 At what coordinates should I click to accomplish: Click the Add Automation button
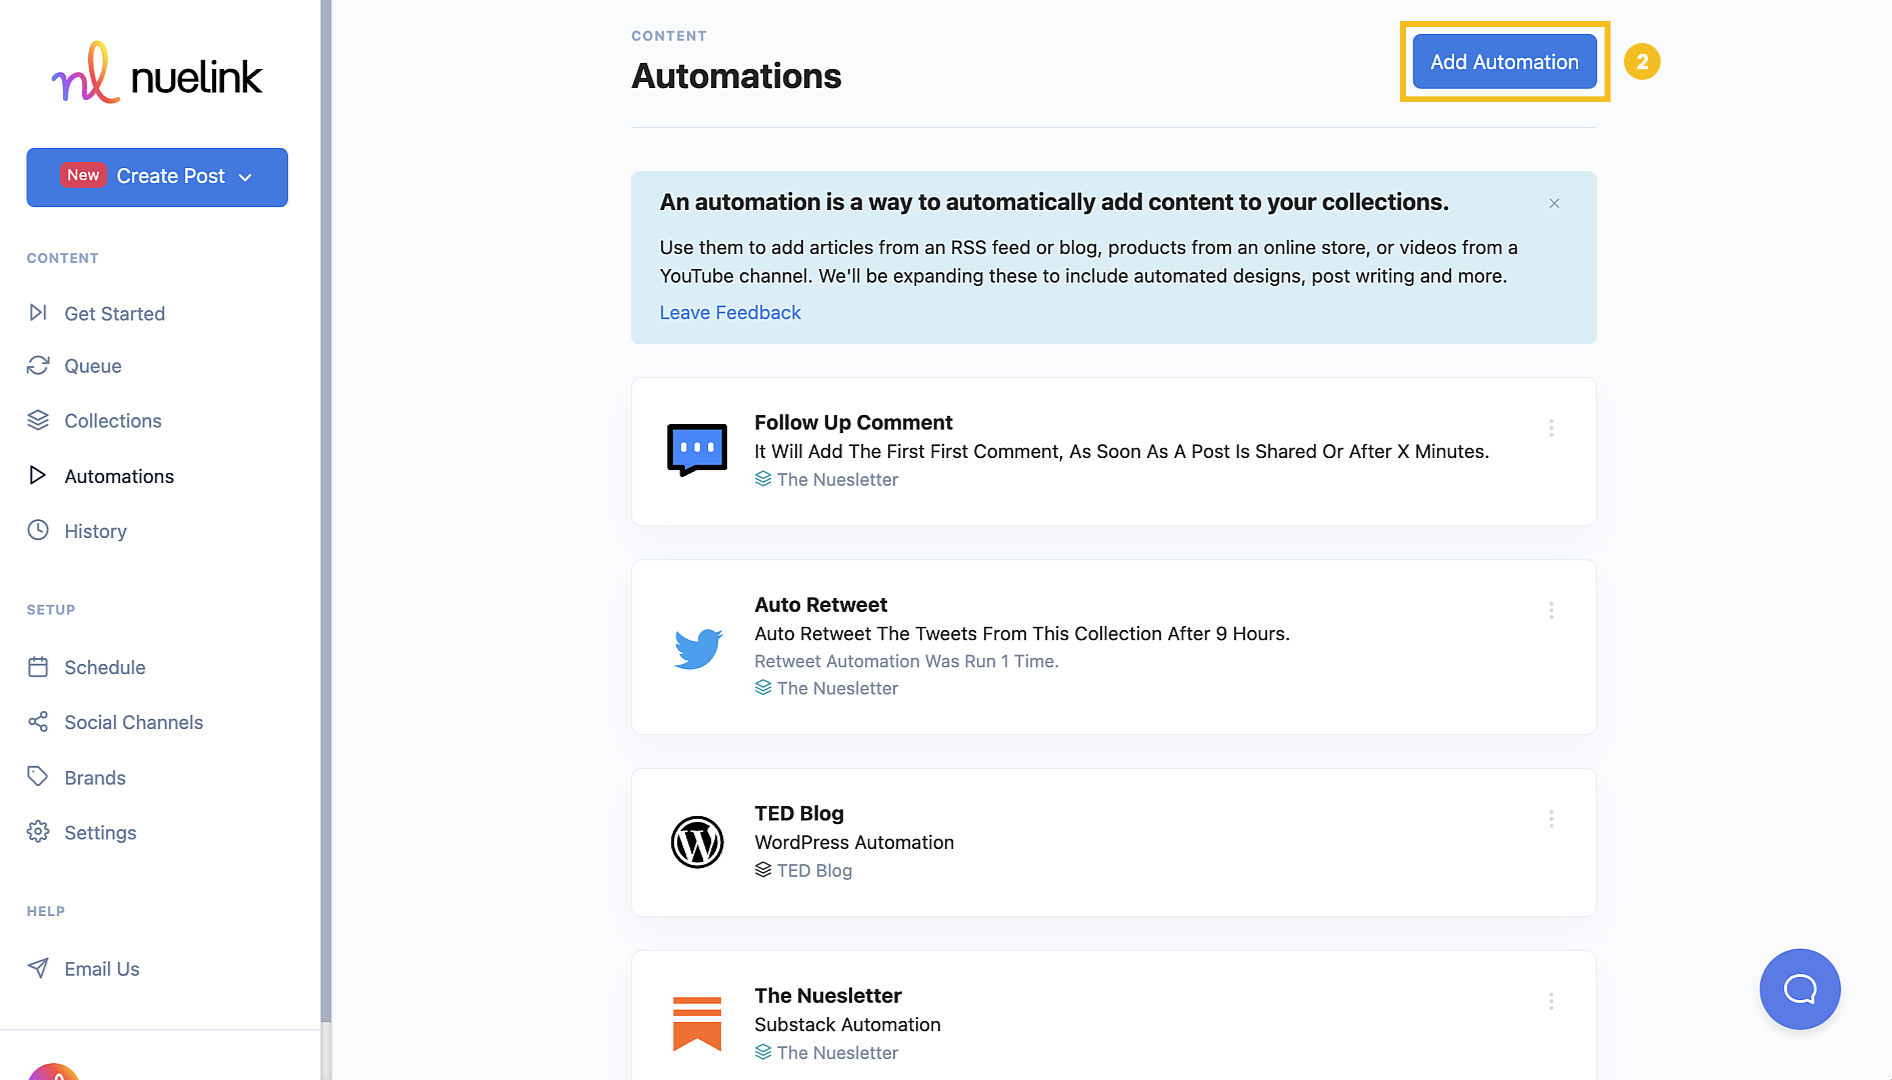(1504, 62)
